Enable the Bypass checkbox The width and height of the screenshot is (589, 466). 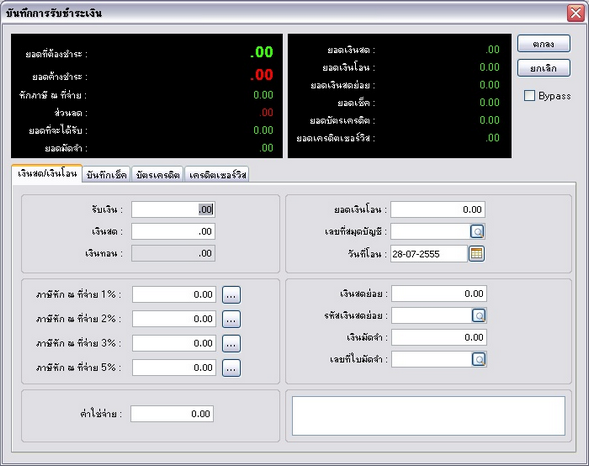coord(529,96)
